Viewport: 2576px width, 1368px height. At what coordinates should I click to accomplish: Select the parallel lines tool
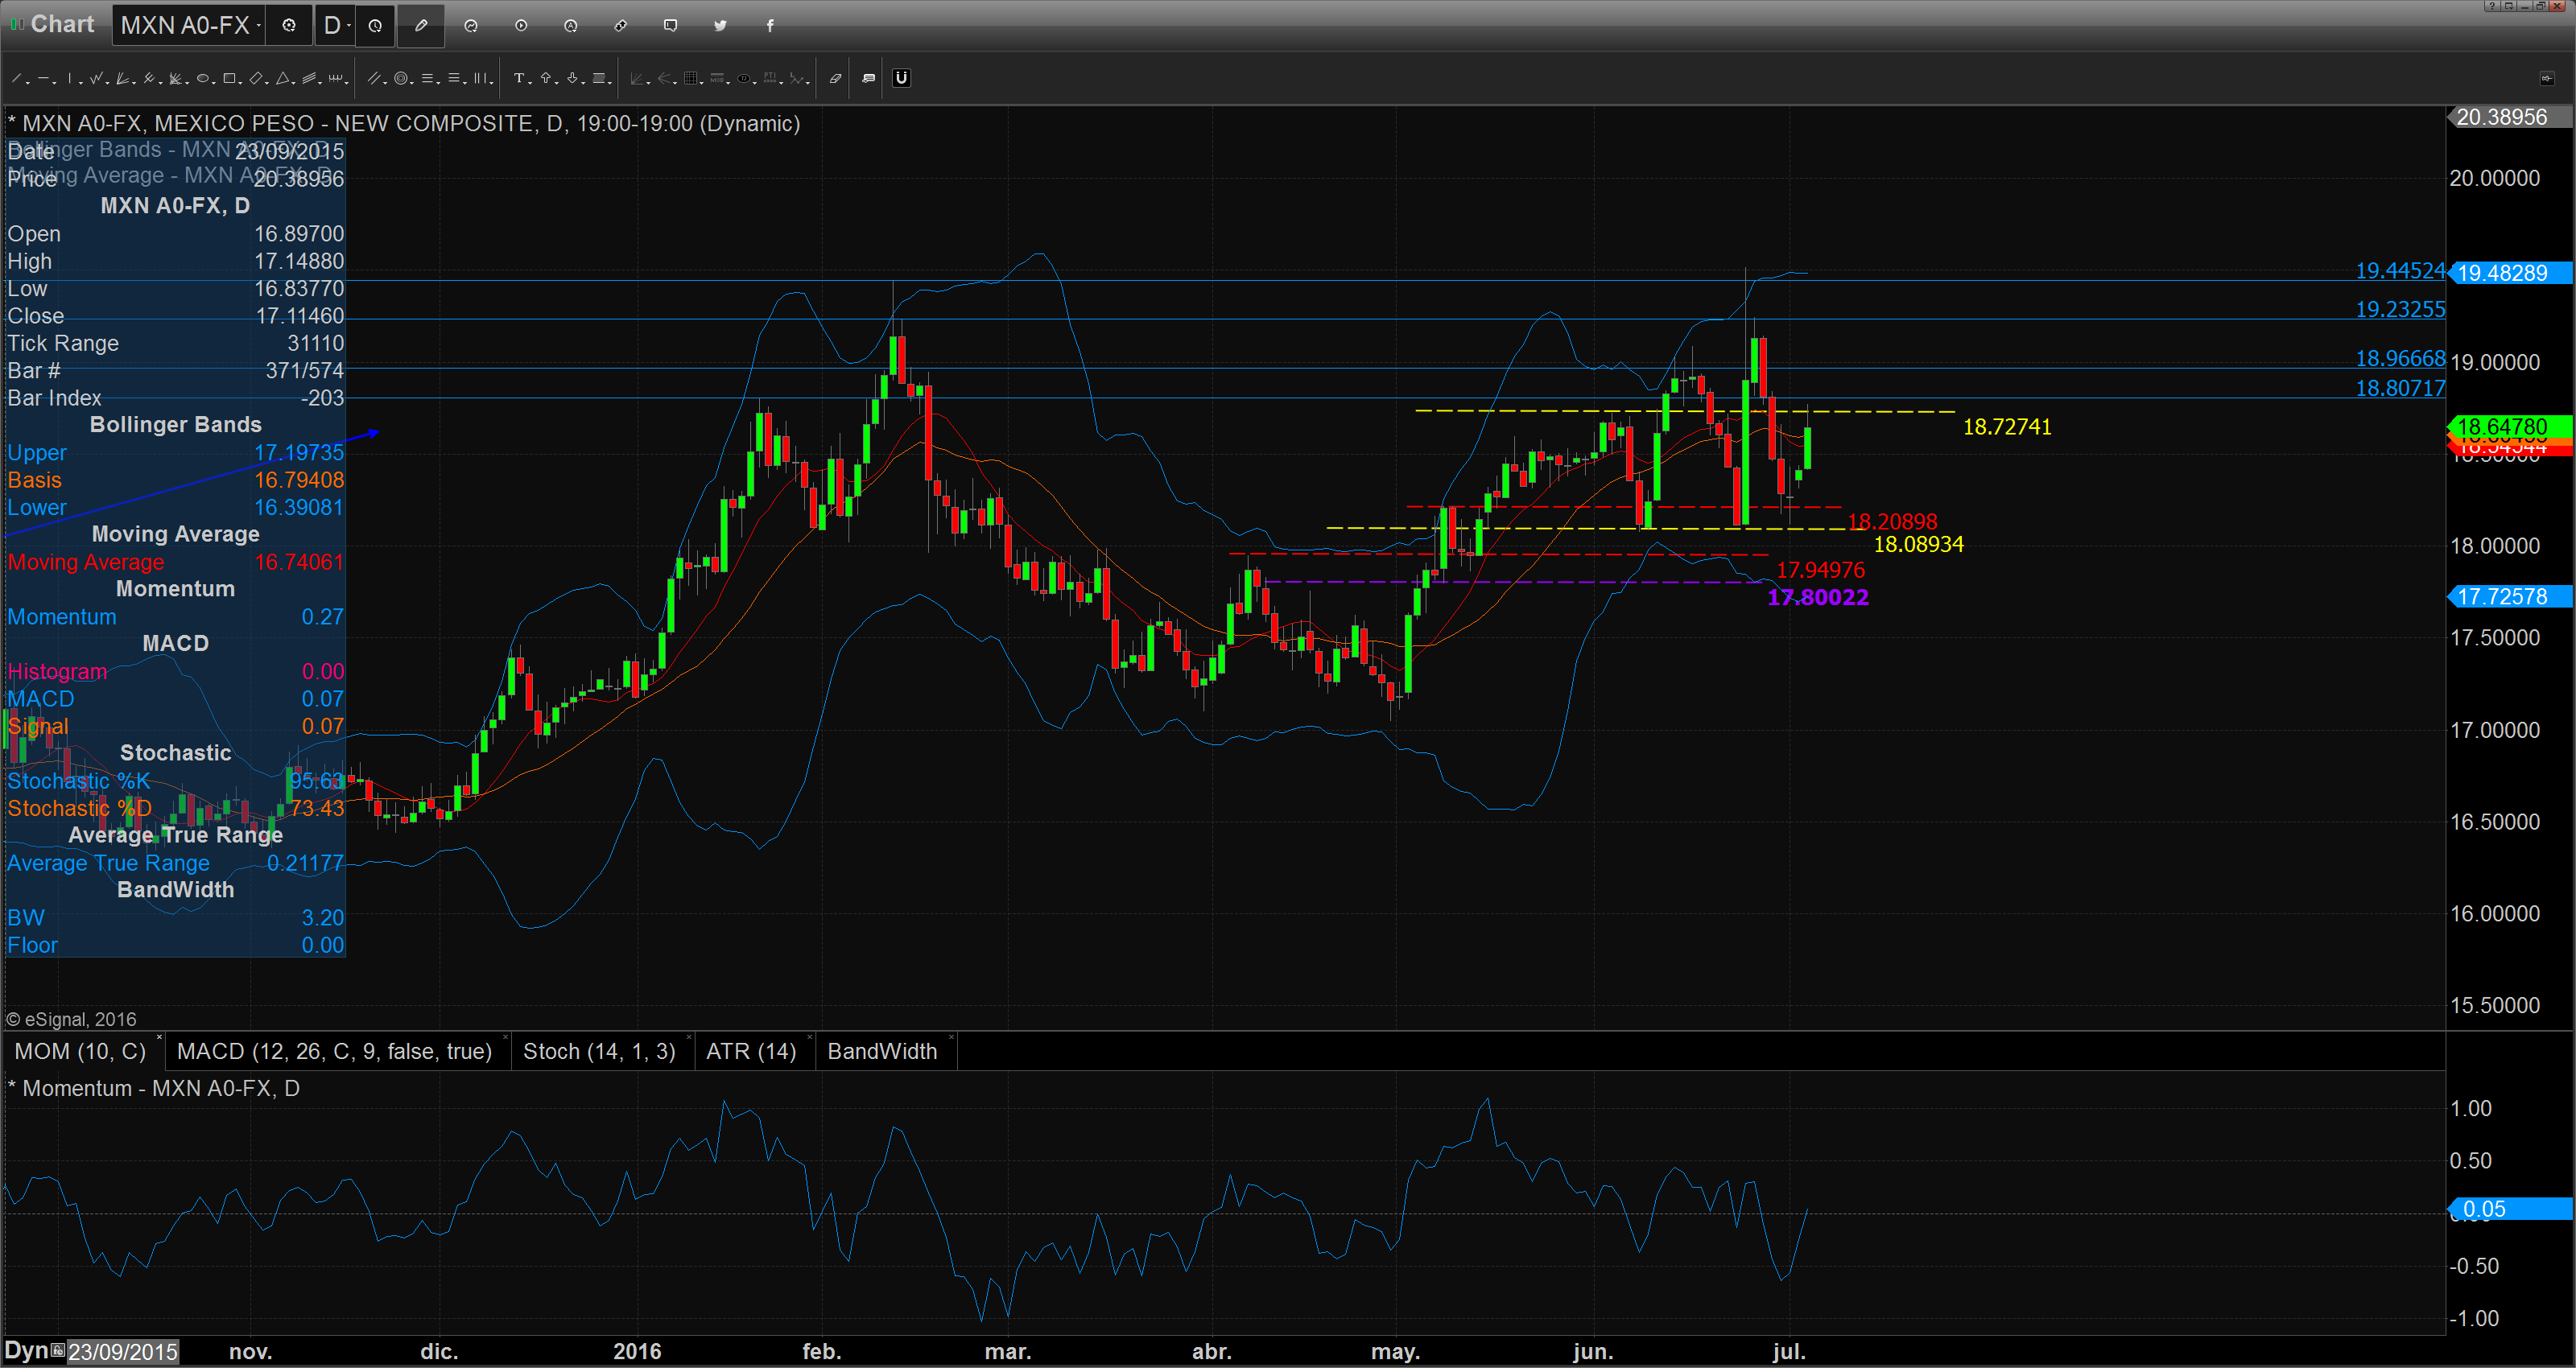pyautogui.click(x=374, y=78)
